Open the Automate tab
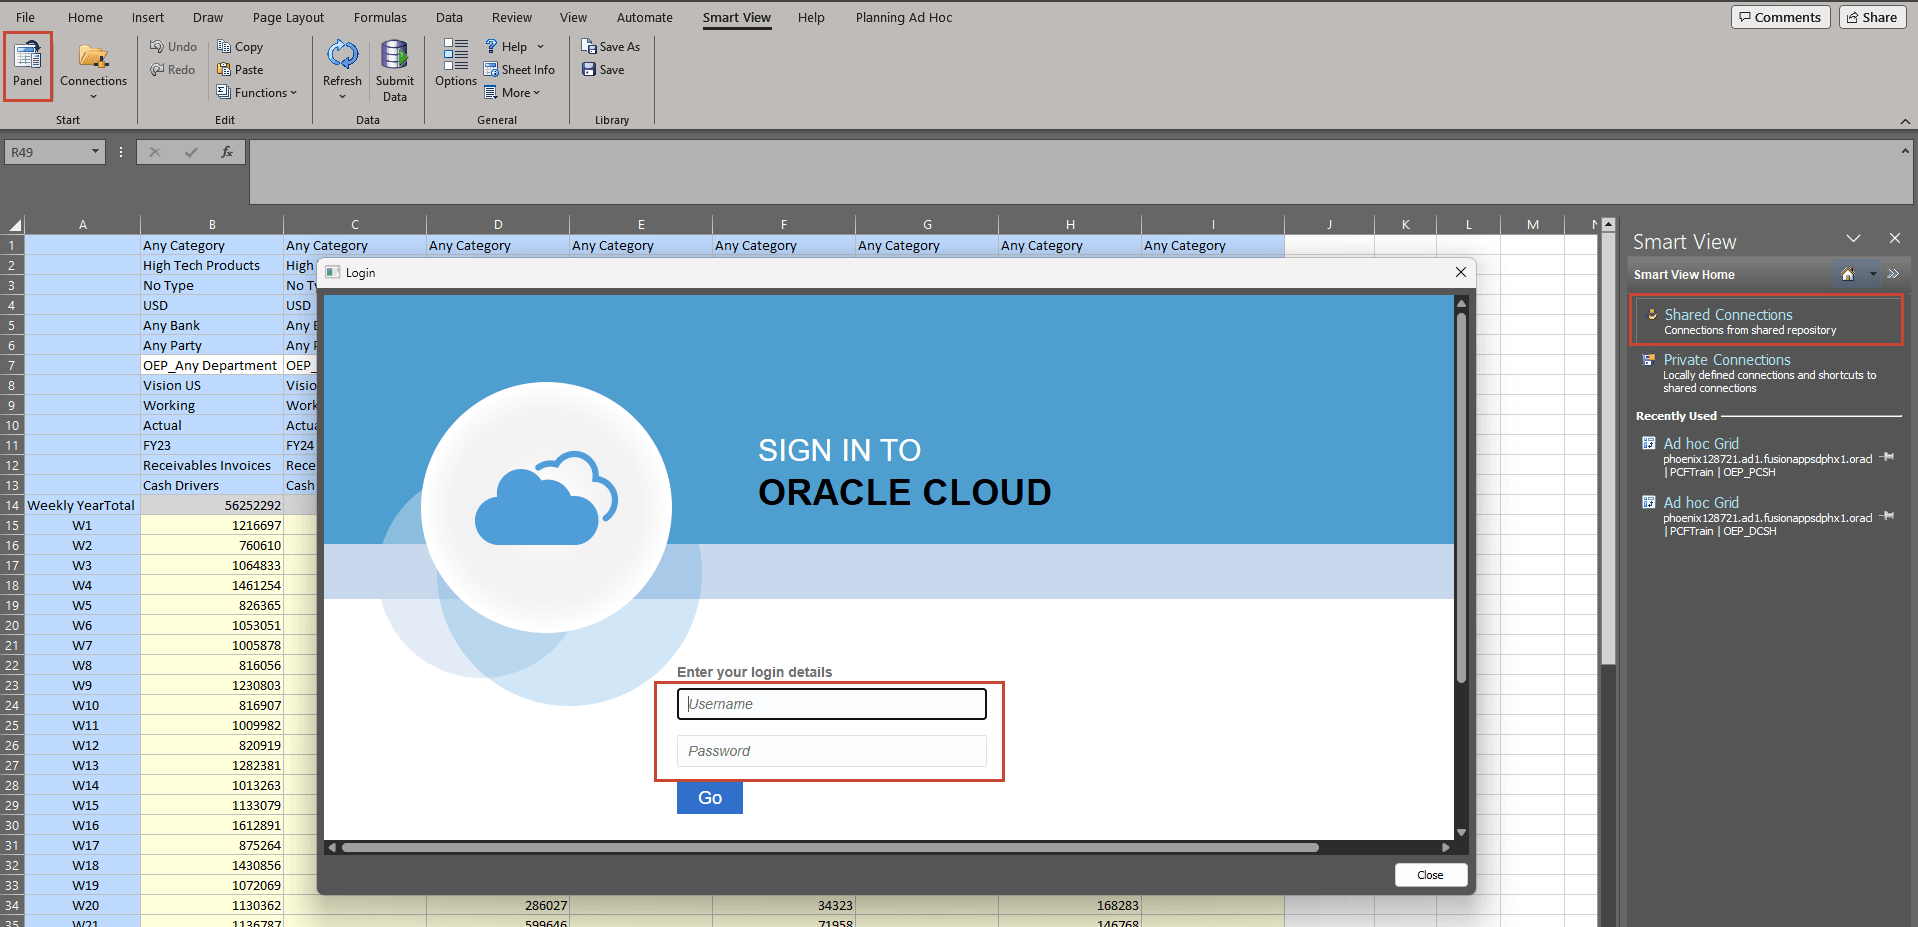 click(645, 18)
